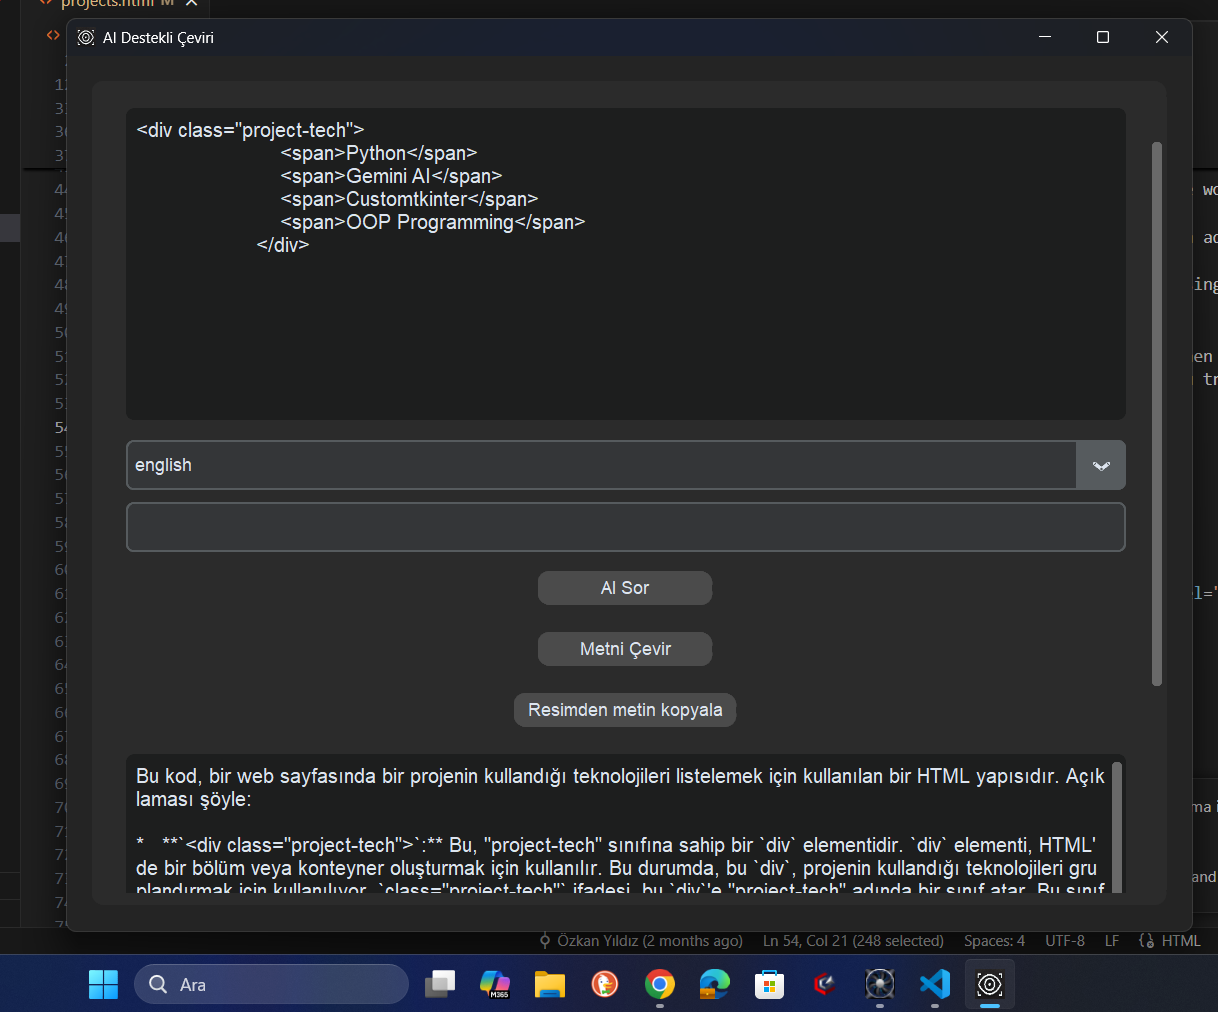Click Resimden metin kopyala button
Viewport: 1218px width, 1012px height.
tap(625, 710)
